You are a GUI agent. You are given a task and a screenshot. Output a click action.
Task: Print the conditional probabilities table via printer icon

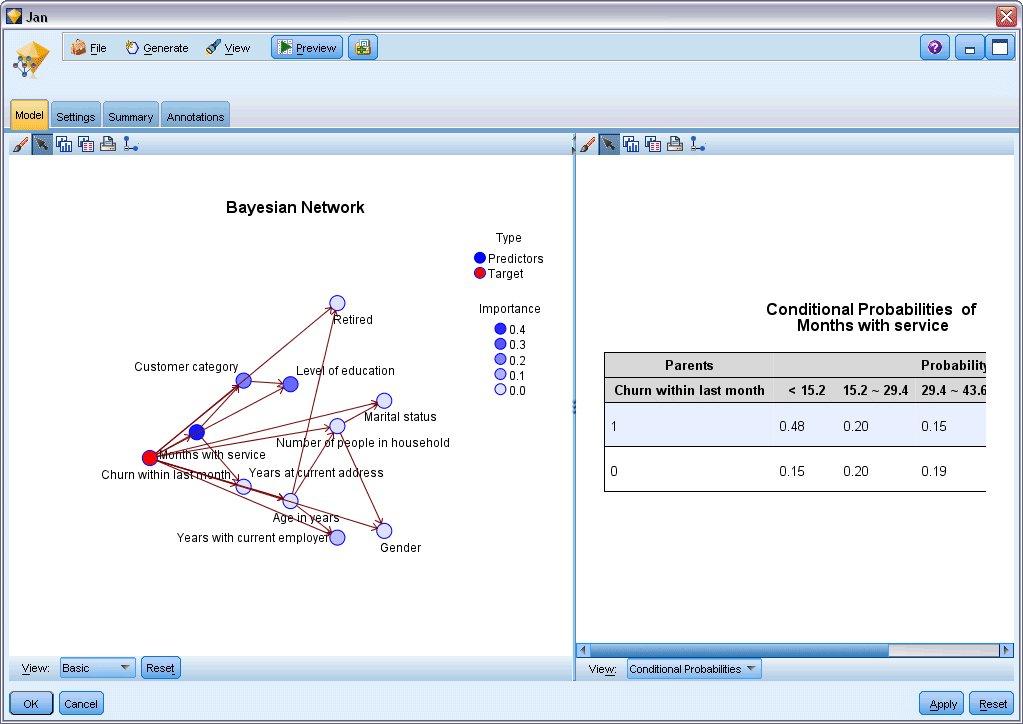(x=675, y=144)
